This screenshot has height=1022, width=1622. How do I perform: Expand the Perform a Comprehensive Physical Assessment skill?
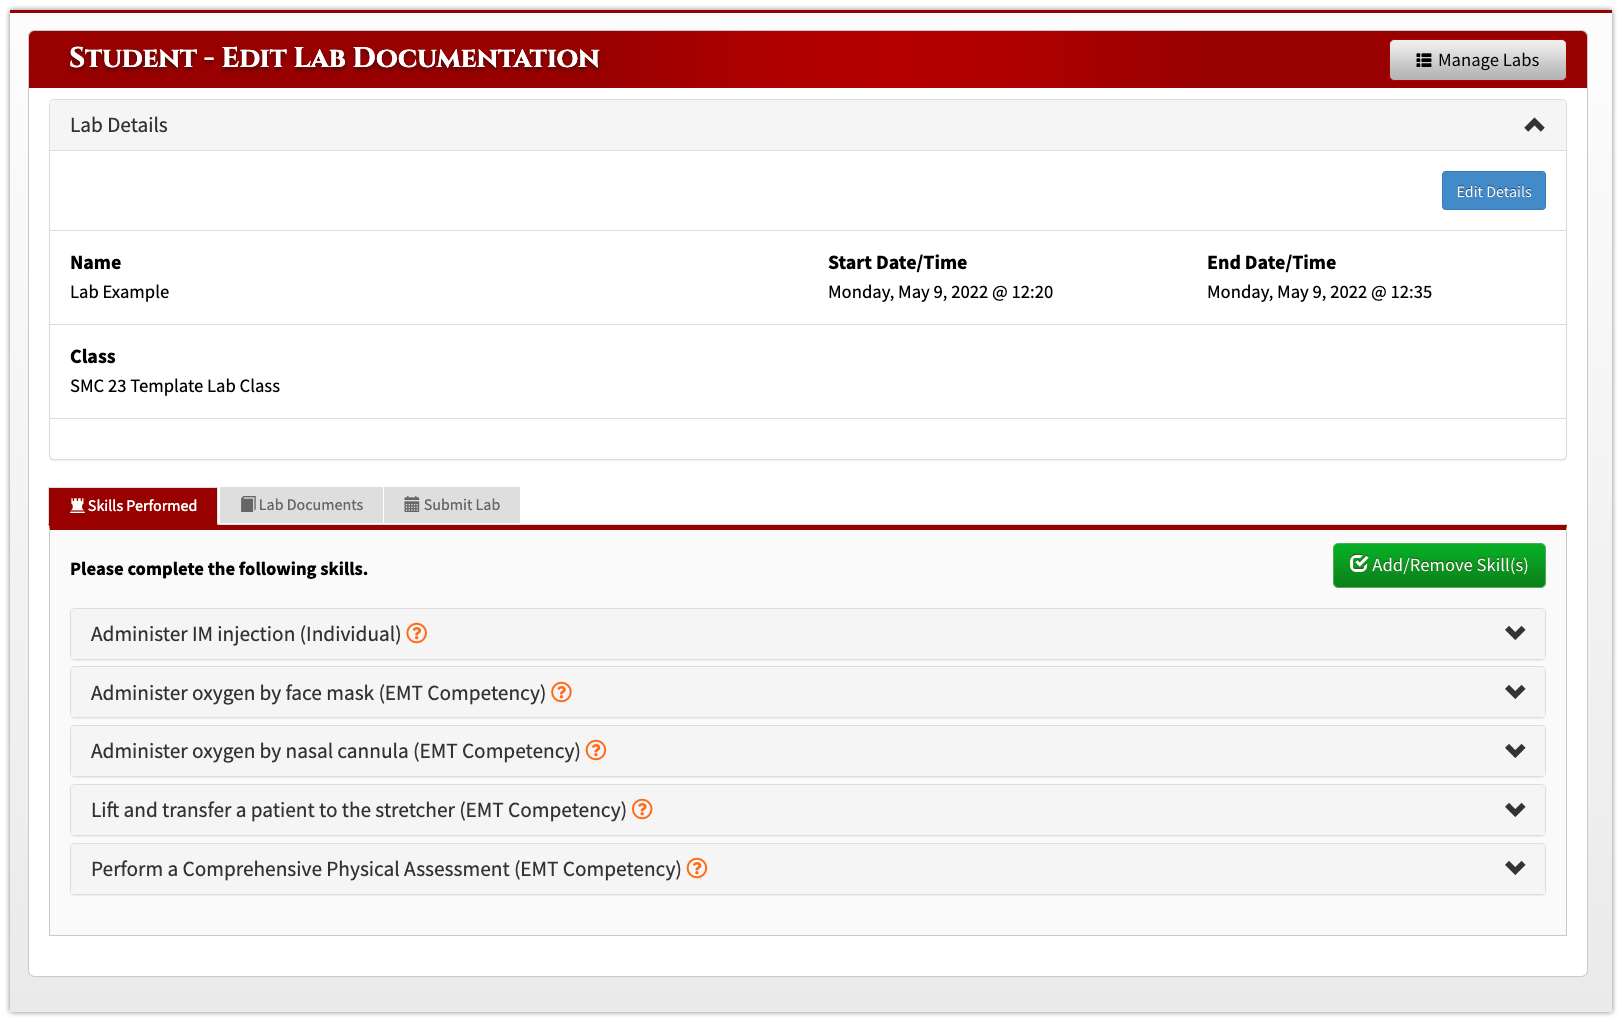click(x=1516, y=868)
